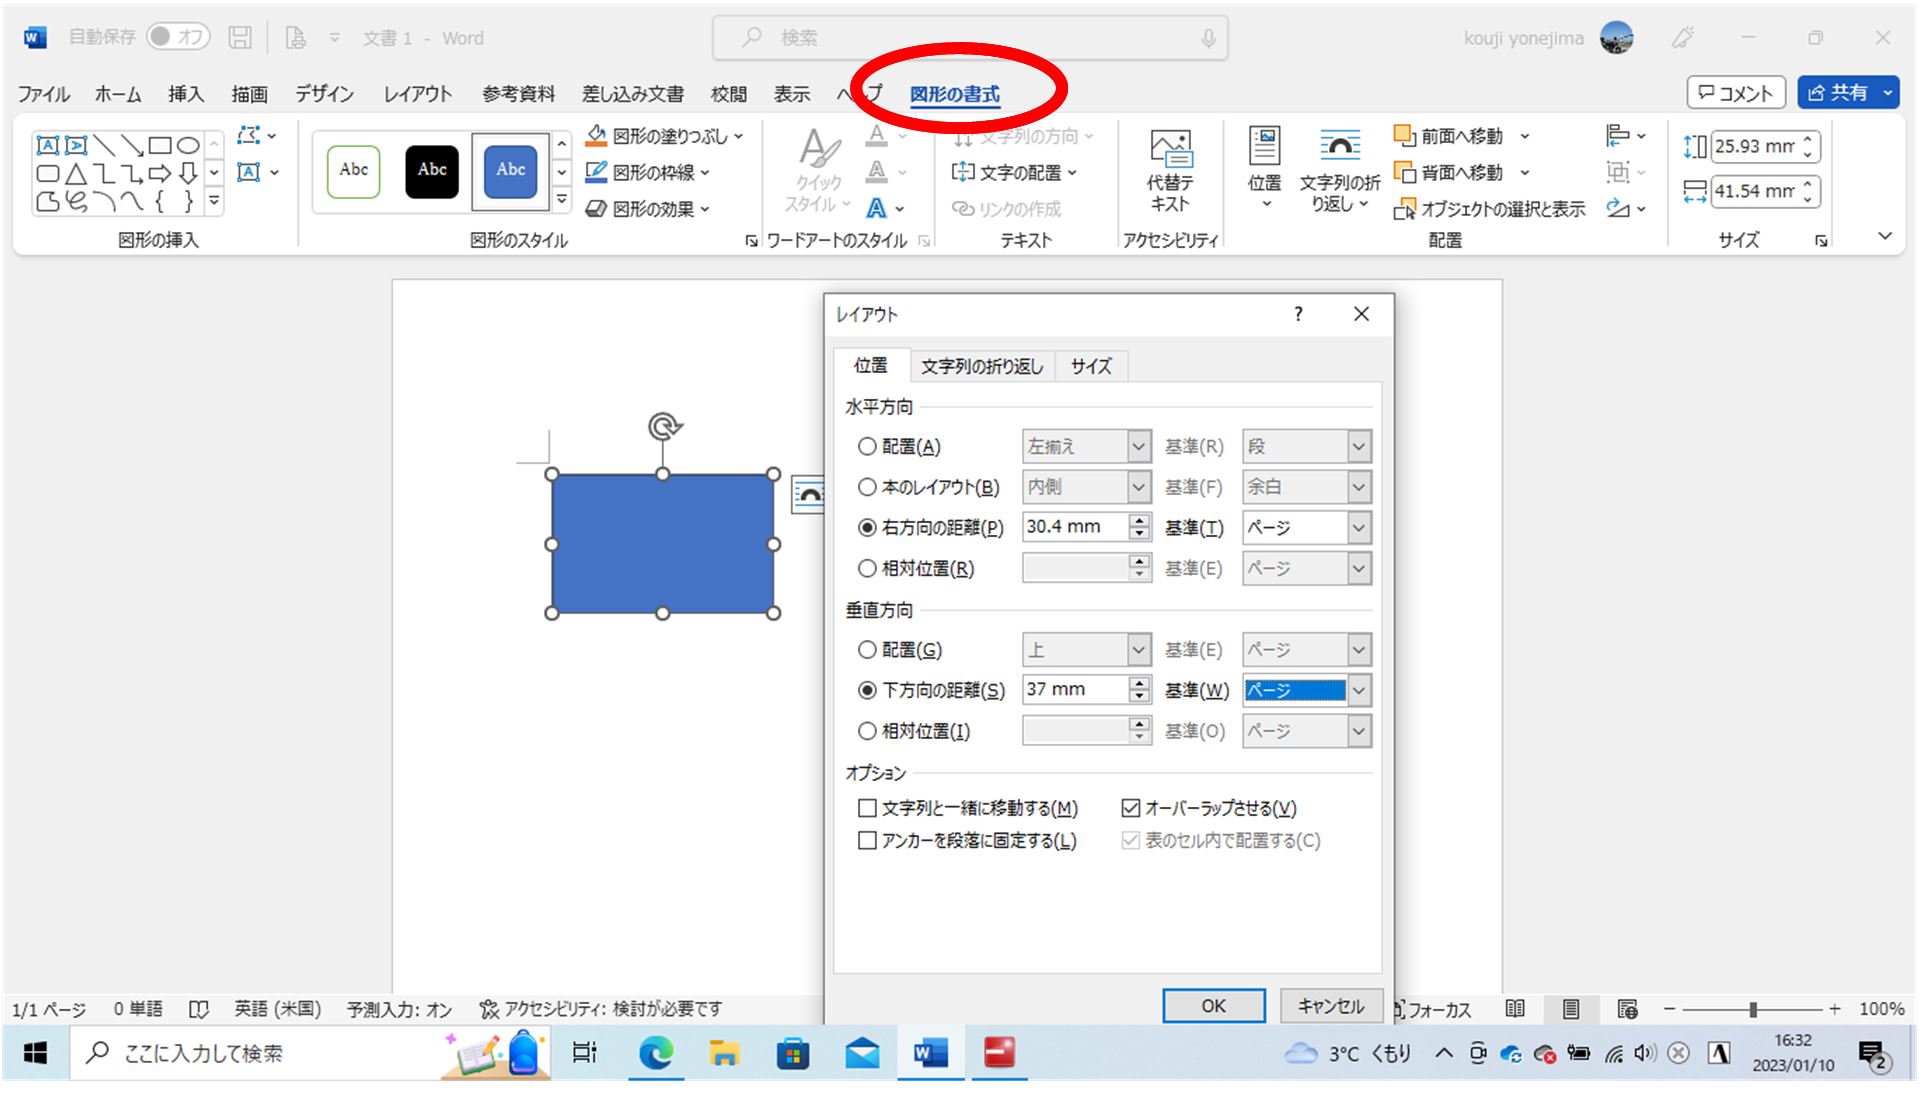Open オブジェクトの選択と表示 selection pane
The width and height of the screenshot is (1927, 1093).
(1489, 209)
